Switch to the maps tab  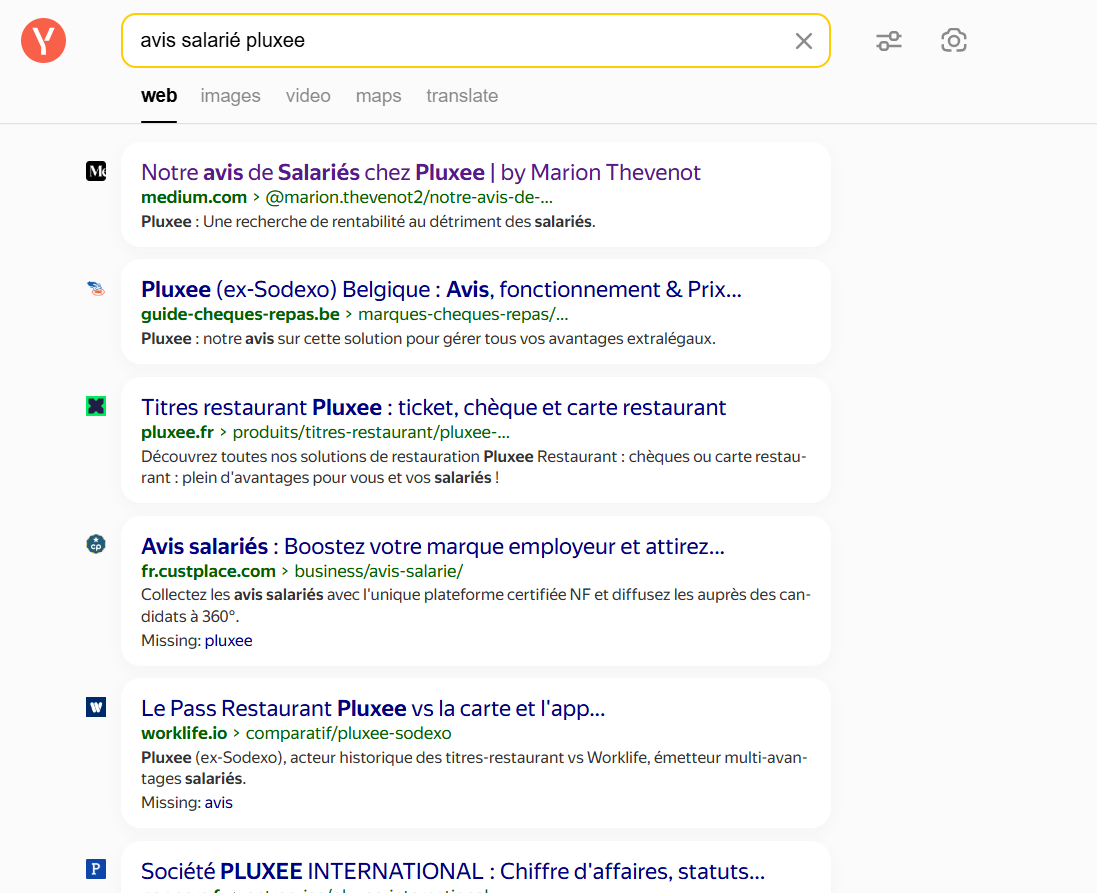tap(378, 96)
